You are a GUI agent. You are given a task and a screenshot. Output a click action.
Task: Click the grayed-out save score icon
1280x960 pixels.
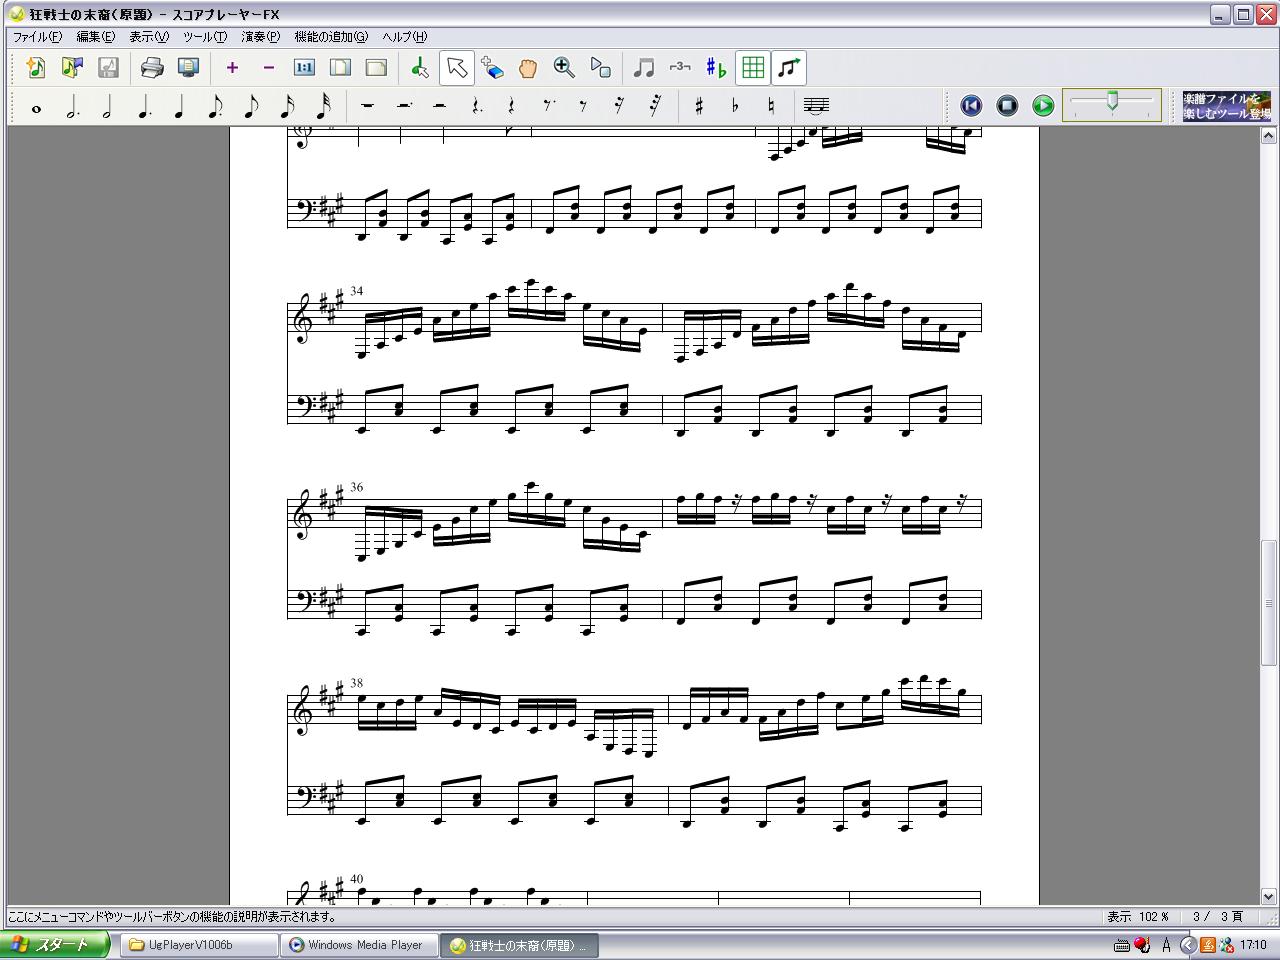pos(108,68)
